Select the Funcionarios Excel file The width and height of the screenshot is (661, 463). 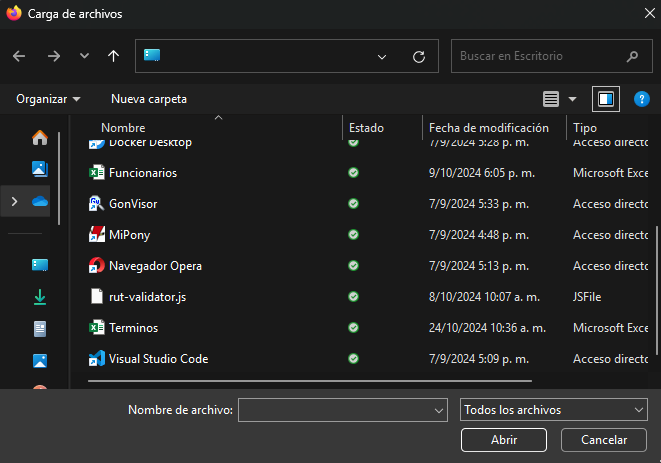click(x=142, y=173)
